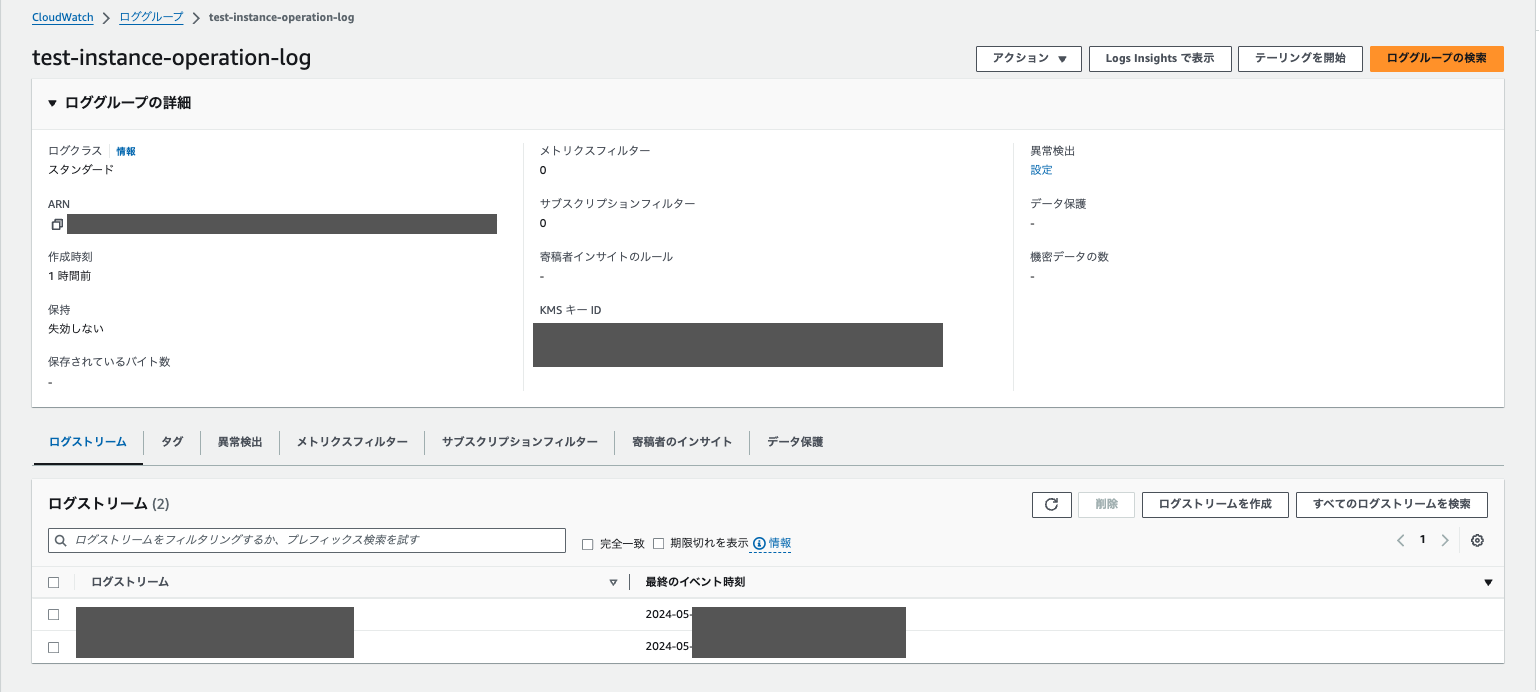The height and width of the screenshot is (692, 1539).
Task: Copy the log group ARN
Action: point(57,224)
